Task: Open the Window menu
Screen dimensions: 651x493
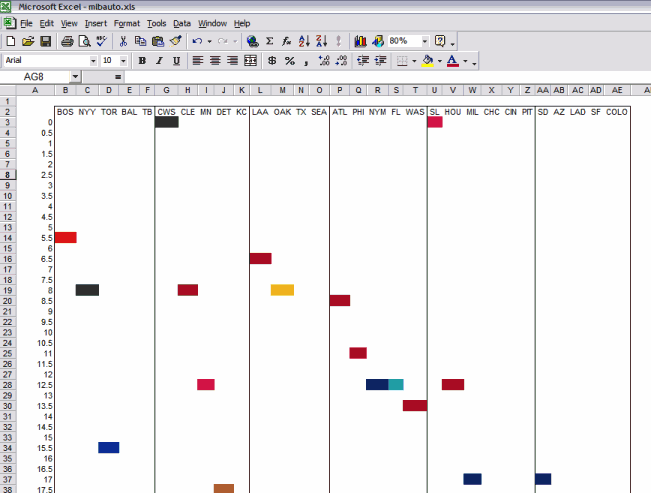Action: [212, 23]
